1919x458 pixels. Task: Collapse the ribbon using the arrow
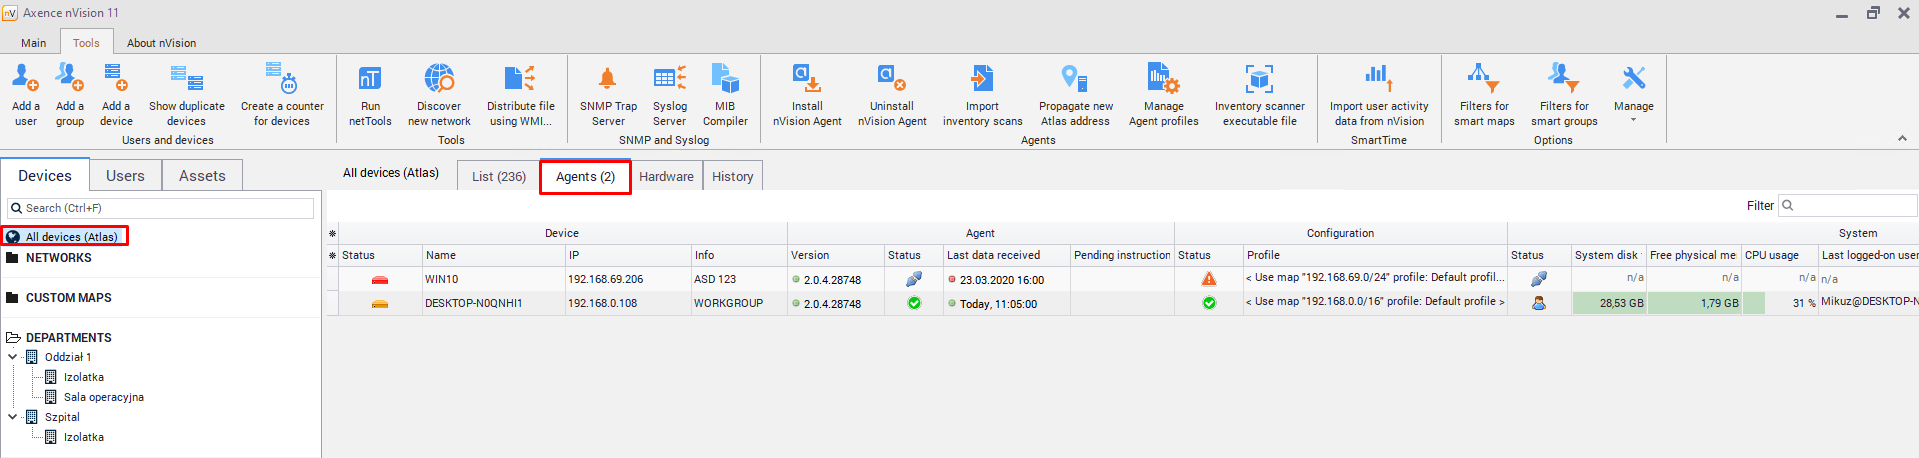tap(1902, 138)
